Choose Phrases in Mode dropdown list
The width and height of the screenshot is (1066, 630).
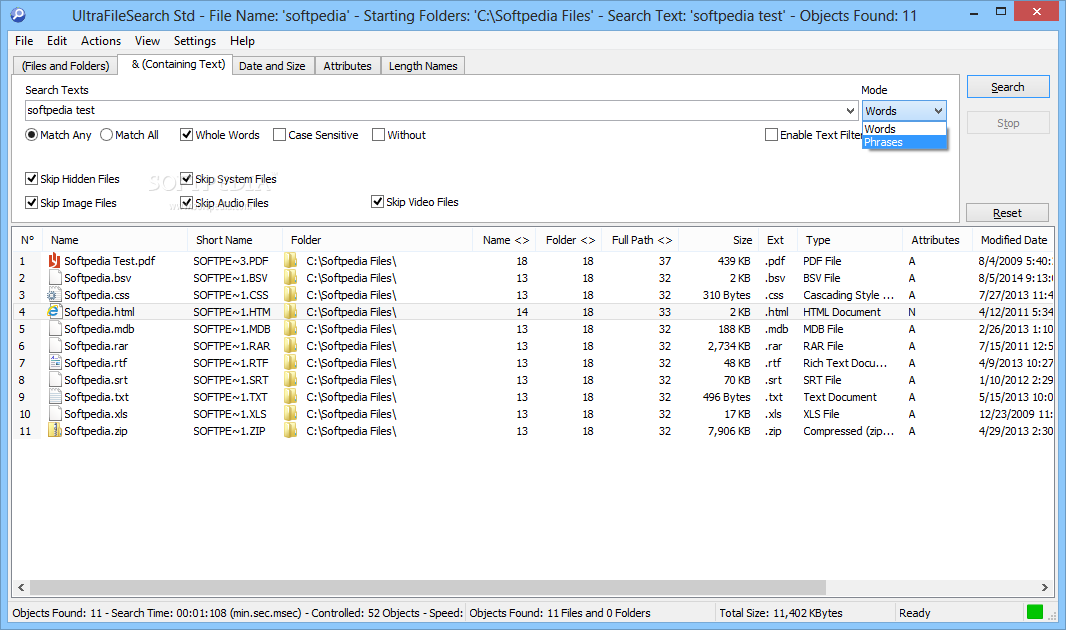point(904,142)
